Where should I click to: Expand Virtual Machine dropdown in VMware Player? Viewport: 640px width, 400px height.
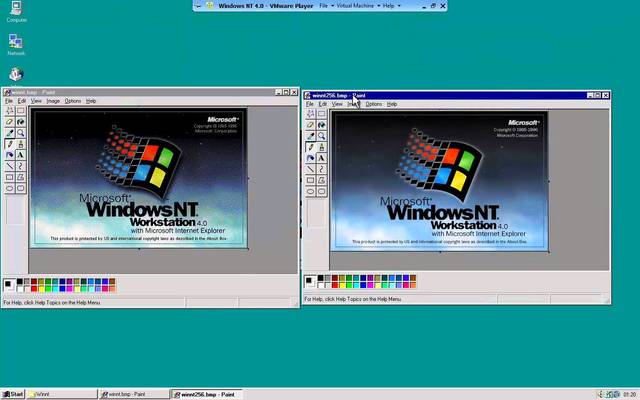[x=358, y=6]
